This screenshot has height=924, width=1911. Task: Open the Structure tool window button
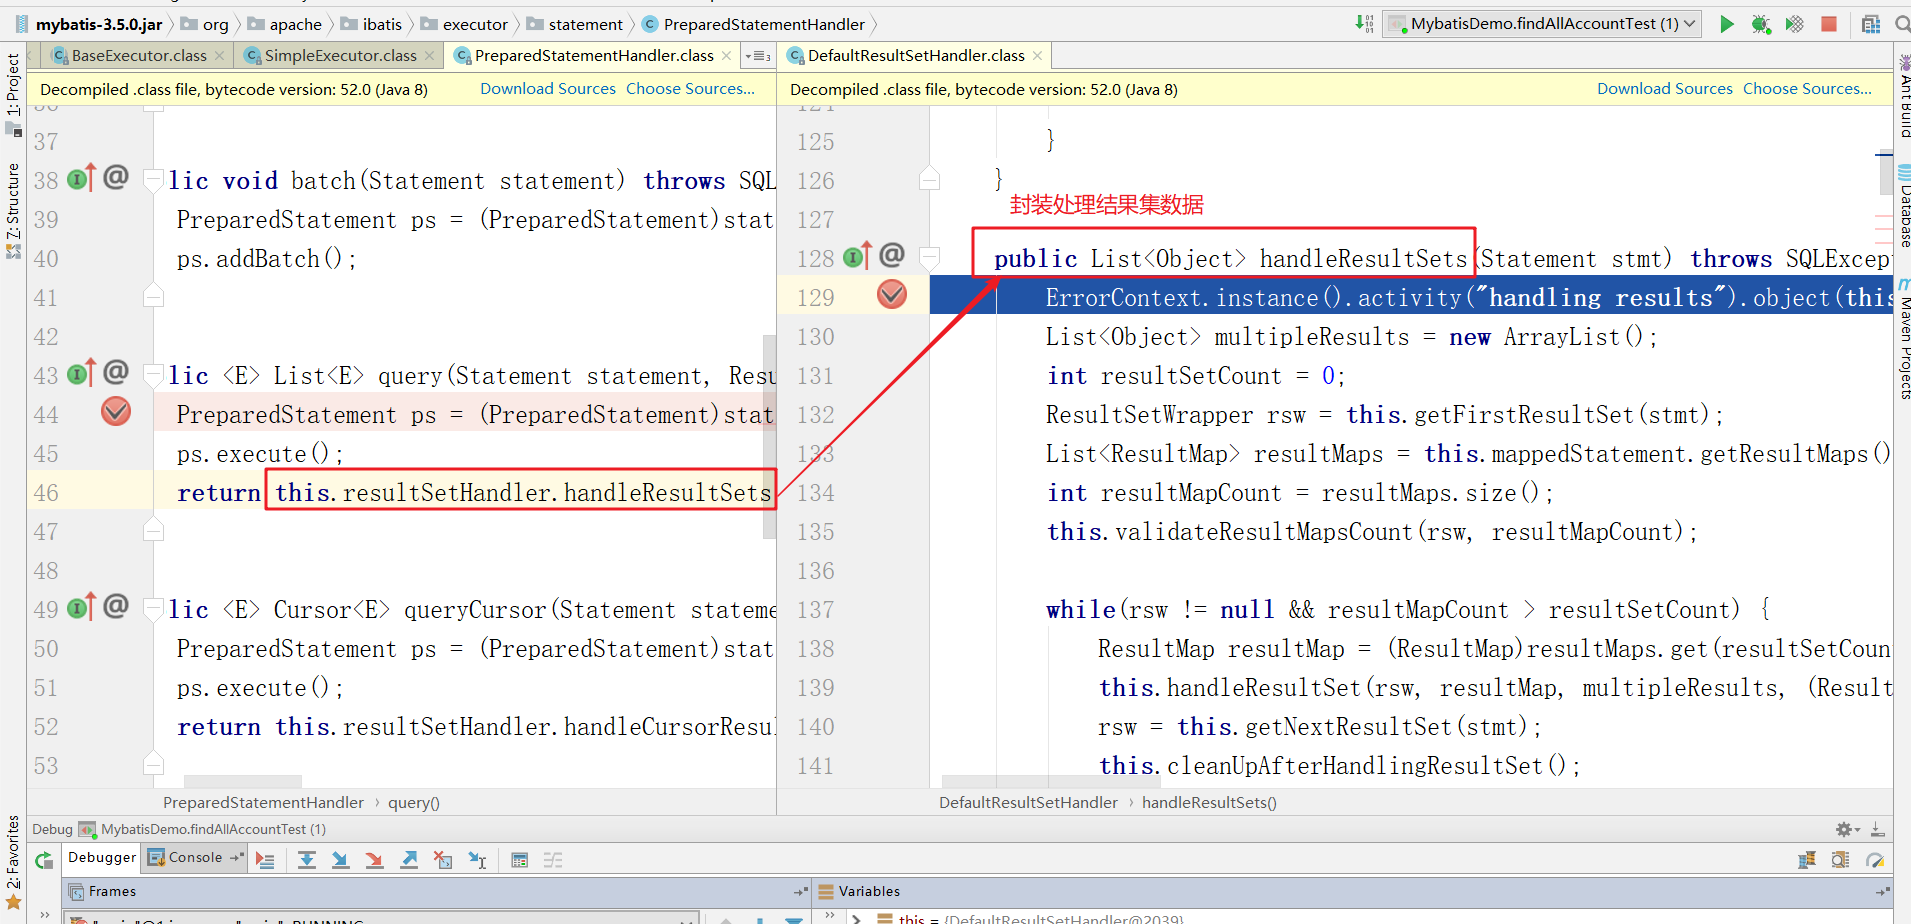[x=13, y=209]
